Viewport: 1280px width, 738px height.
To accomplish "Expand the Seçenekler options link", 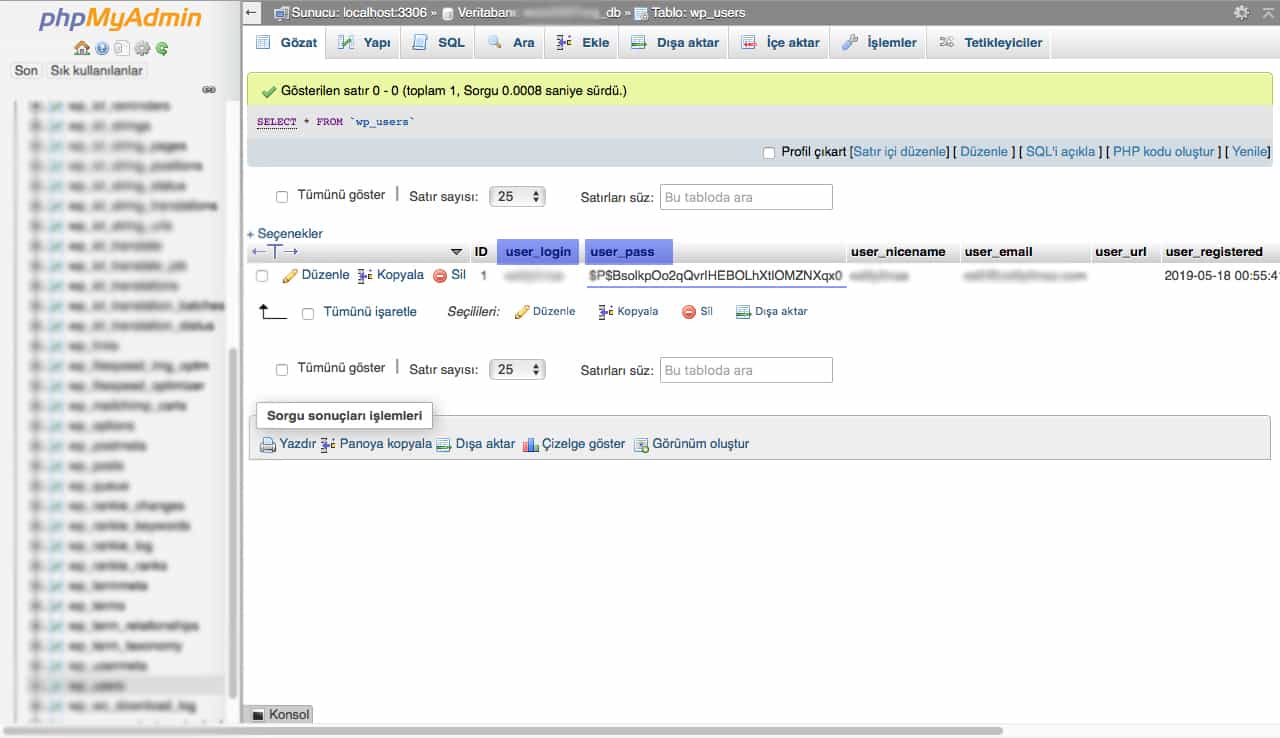I will click(x=288, y=233).
